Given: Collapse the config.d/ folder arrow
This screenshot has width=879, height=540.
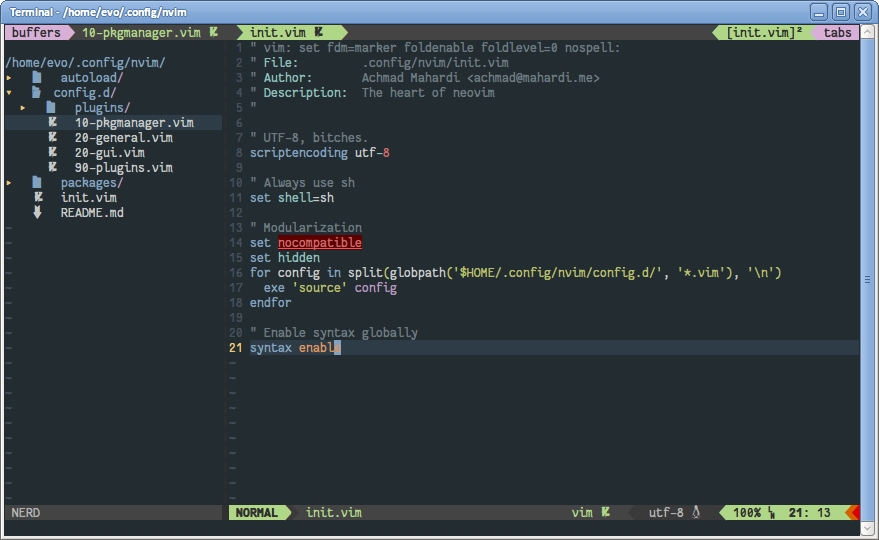Looking at the screenshot, I should [9, 93].
